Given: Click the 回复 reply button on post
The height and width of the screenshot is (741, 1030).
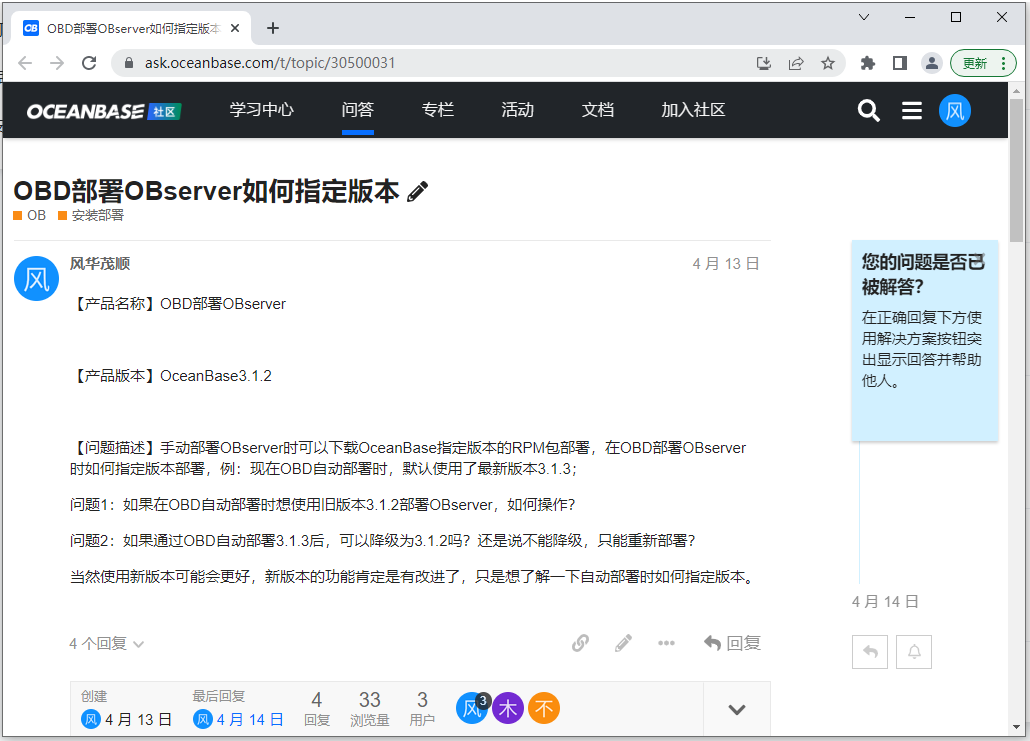Looking at the screenshot, I should tap(732, 643).
